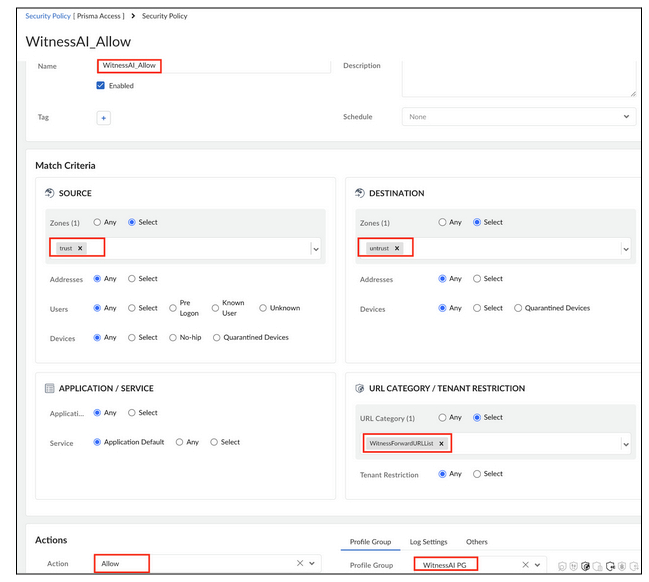
Task: Click the highlighted shield-with-arrow profile icon
Action: [610, 566]
